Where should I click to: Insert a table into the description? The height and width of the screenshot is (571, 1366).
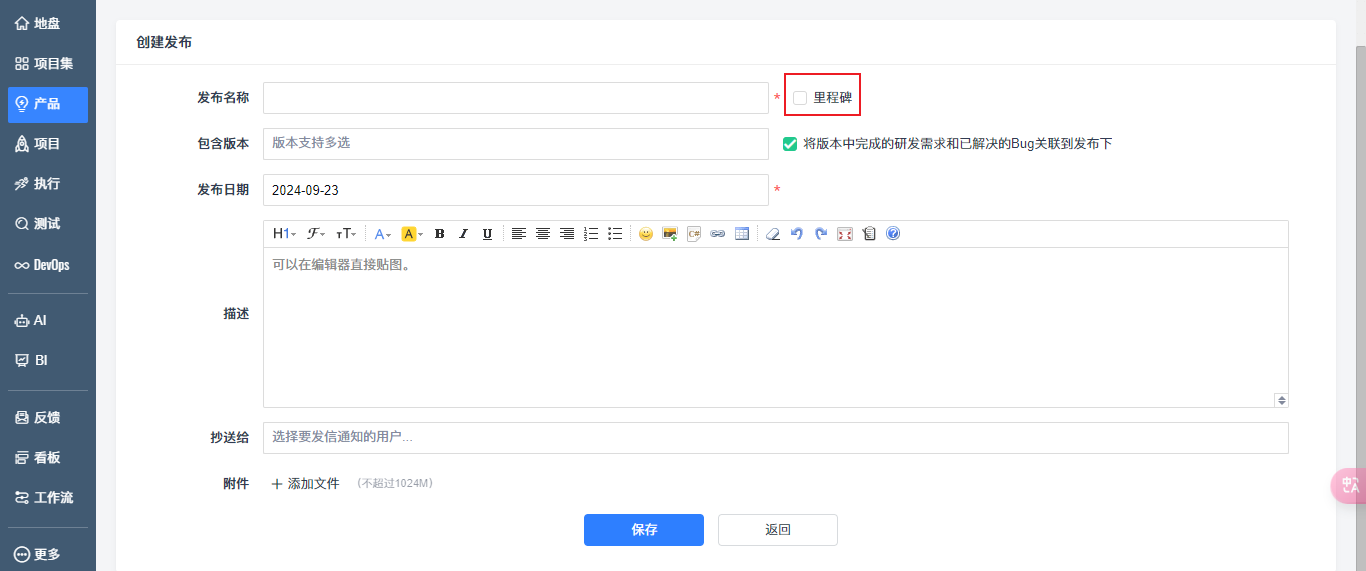pyautogui.click(x=742, y=234)
